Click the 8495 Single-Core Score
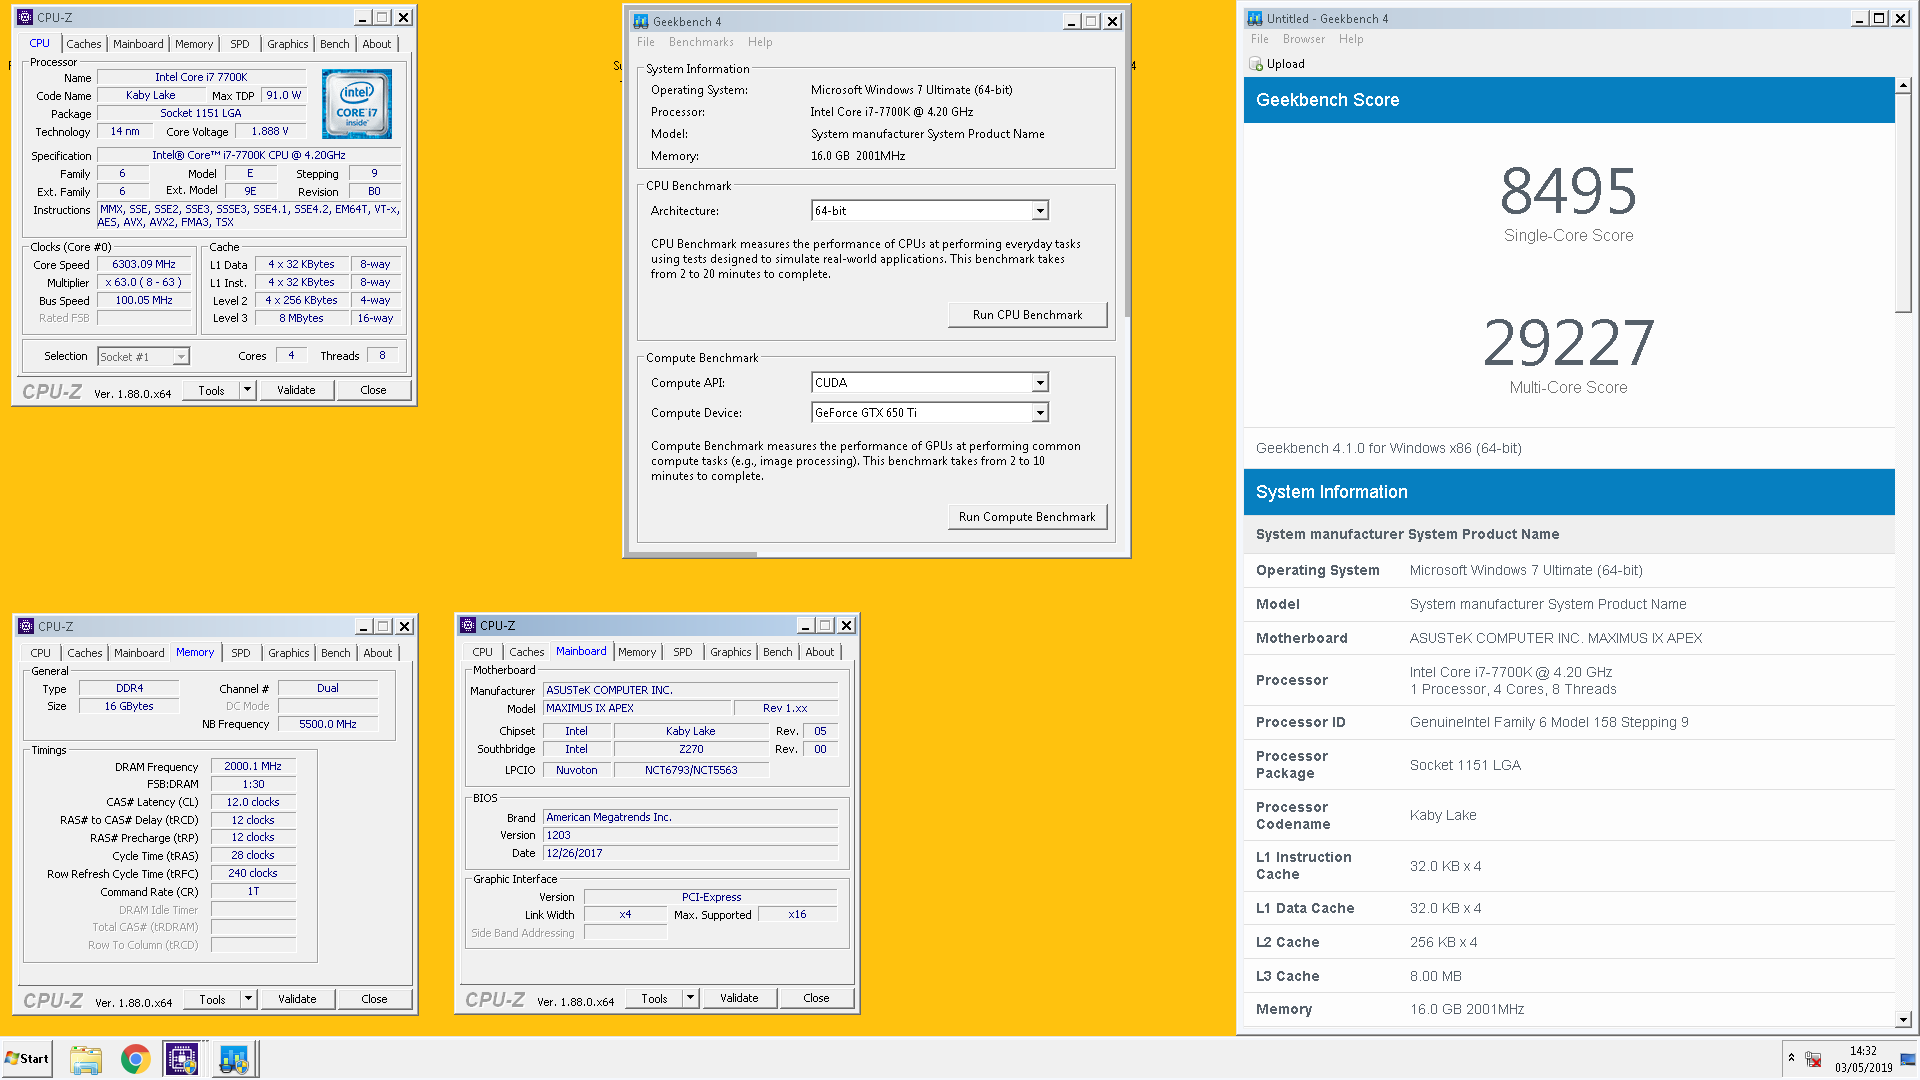 tap(1568, 191)
